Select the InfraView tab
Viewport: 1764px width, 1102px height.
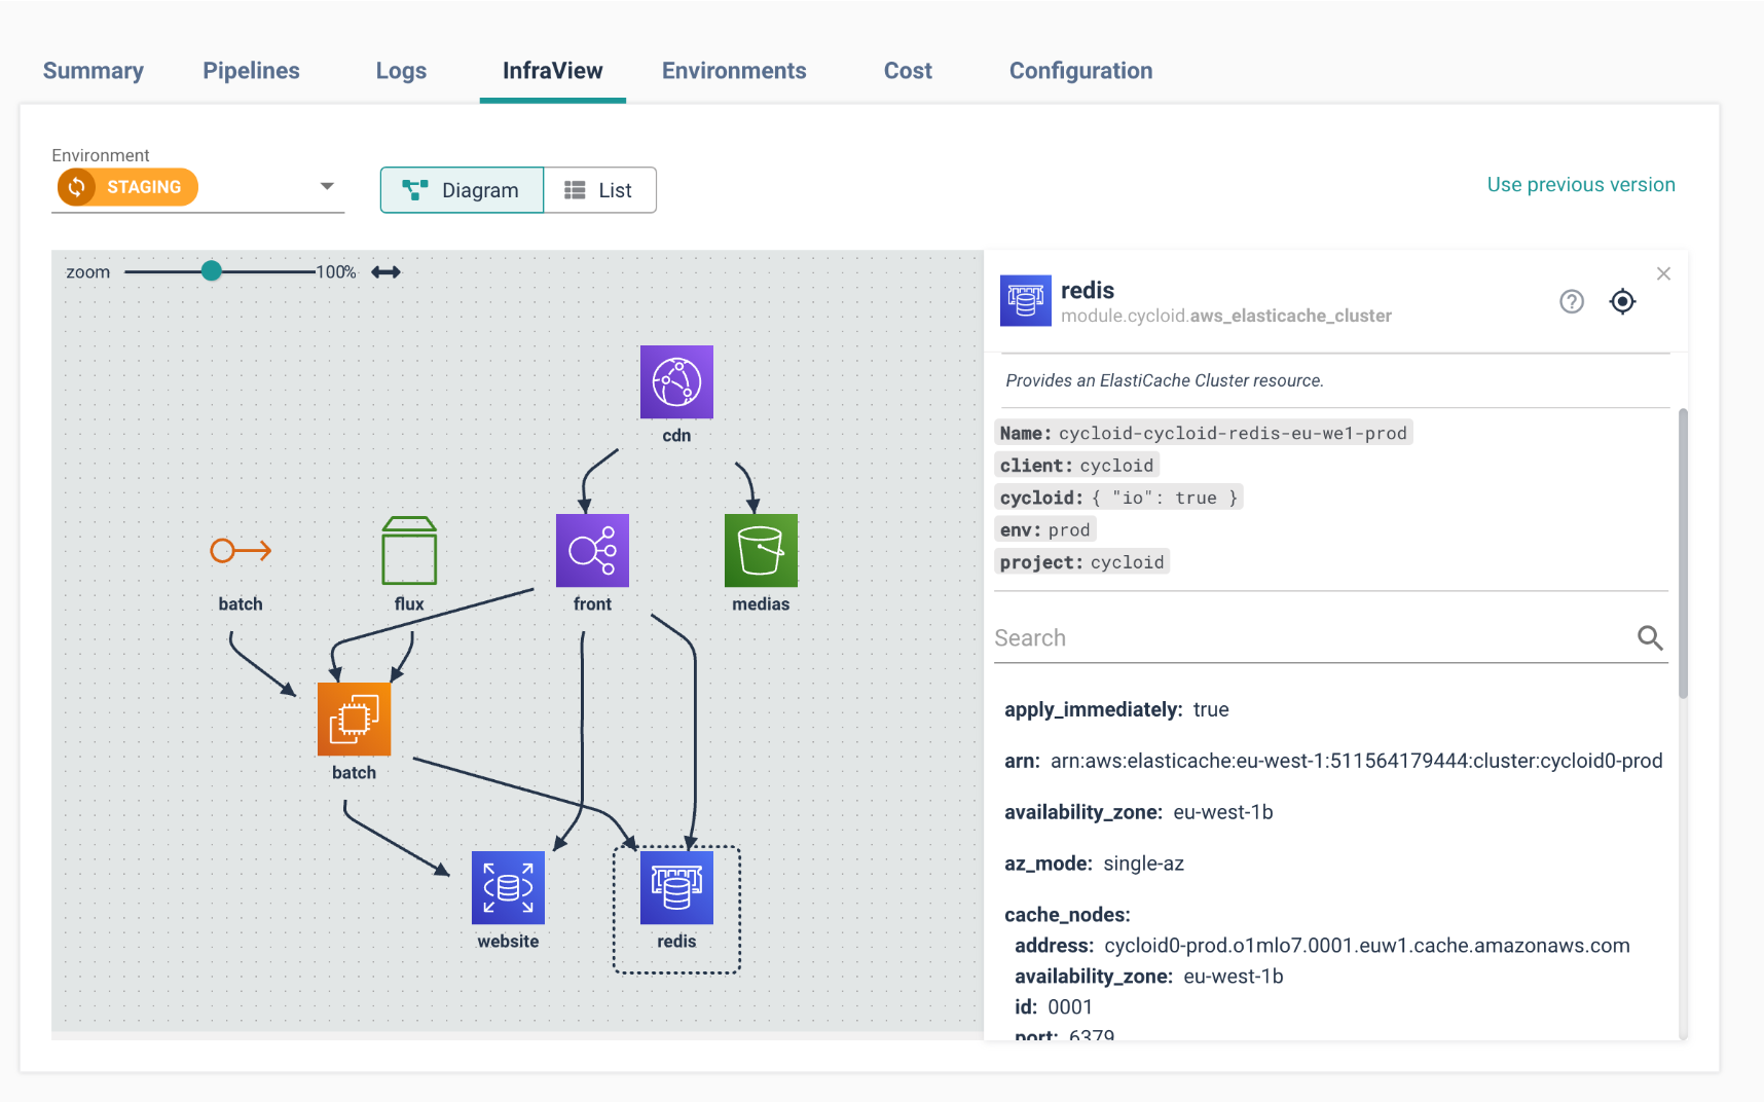tap(552, 71)
